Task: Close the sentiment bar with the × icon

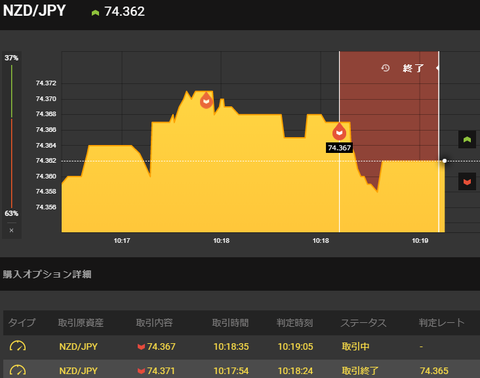Action: coord(11,230)
